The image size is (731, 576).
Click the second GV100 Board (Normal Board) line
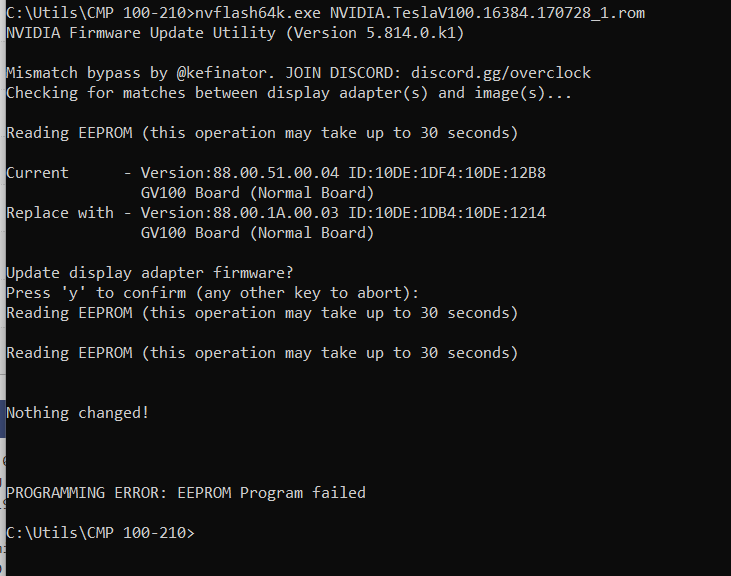pos(257,233)
